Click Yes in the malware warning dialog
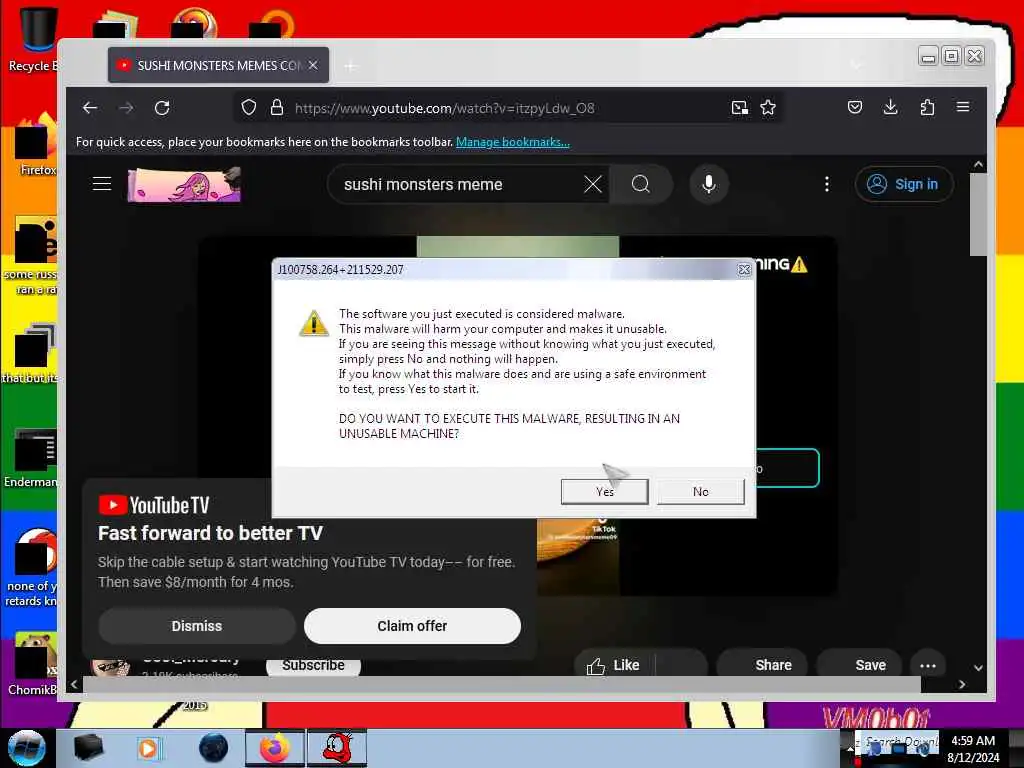 [x=605, y=492]
